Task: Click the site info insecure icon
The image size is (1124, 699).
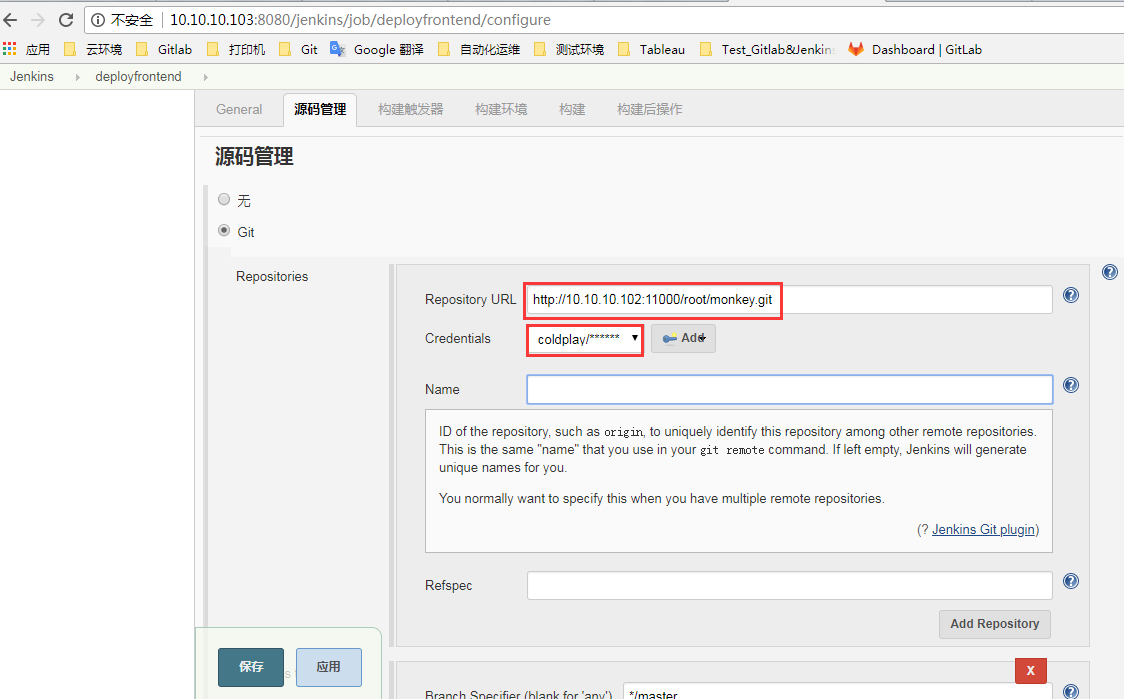Action: click(x=98, y=20)
